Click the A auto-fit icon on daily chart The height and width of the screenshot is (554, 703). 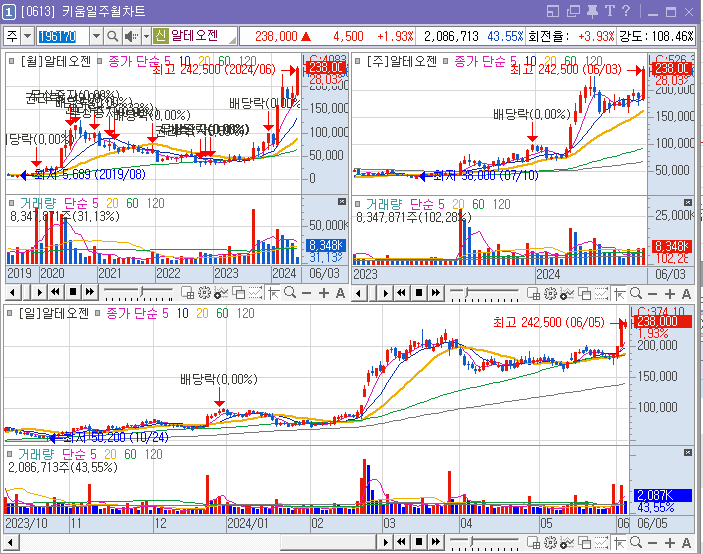(686, 543)
